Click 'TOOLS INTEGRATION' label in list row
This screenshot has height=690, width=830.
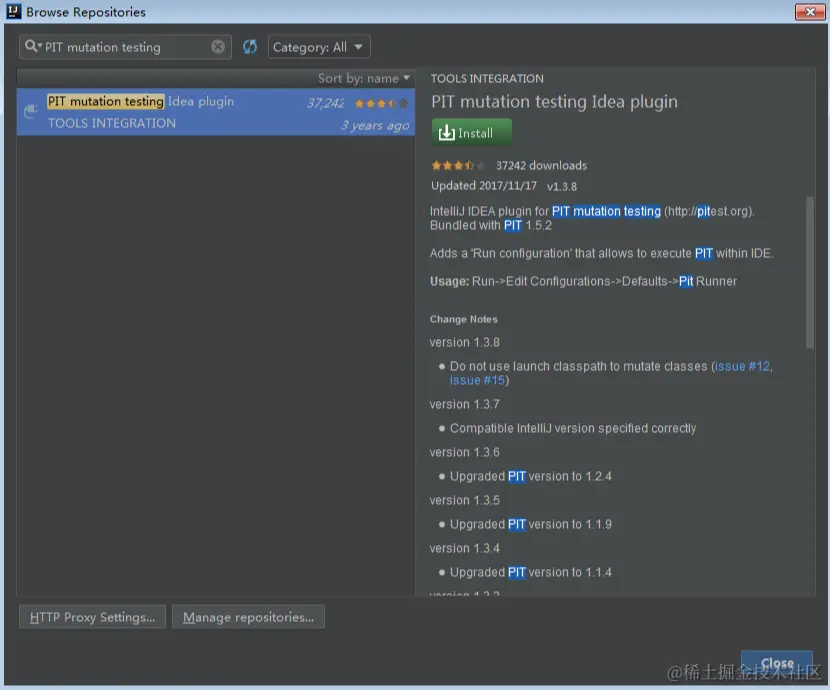[x=112, y=123]
